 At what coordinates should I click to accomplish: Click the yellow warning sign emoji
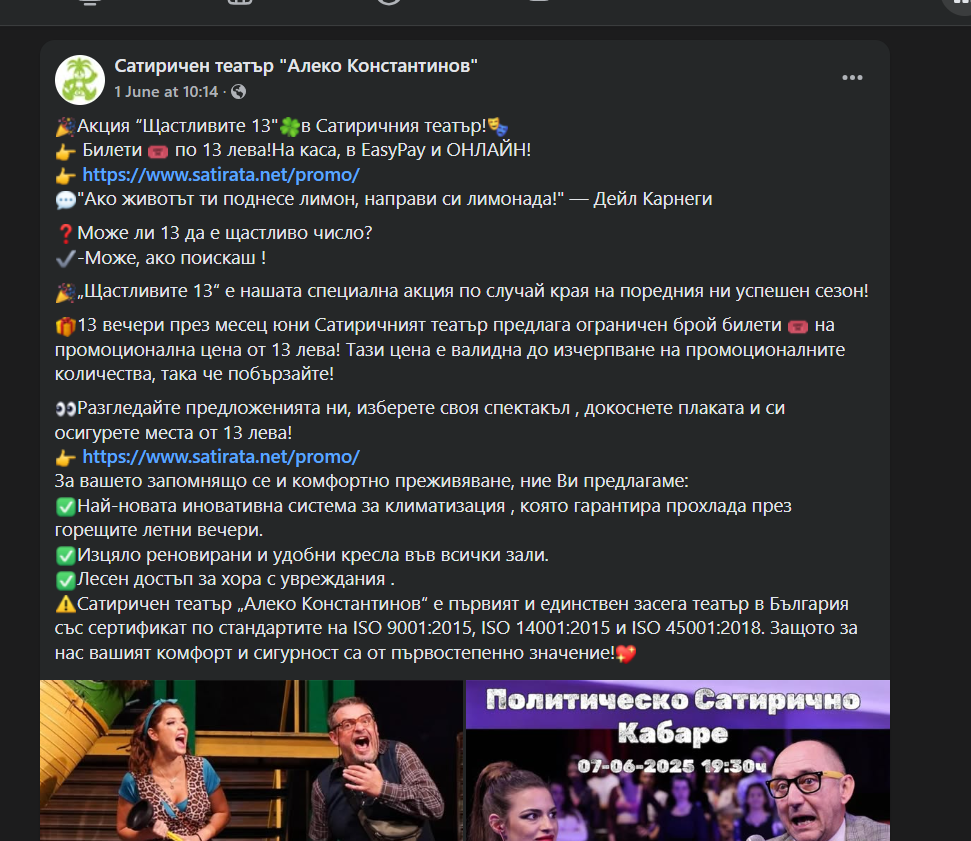click(x=65, y=604)
